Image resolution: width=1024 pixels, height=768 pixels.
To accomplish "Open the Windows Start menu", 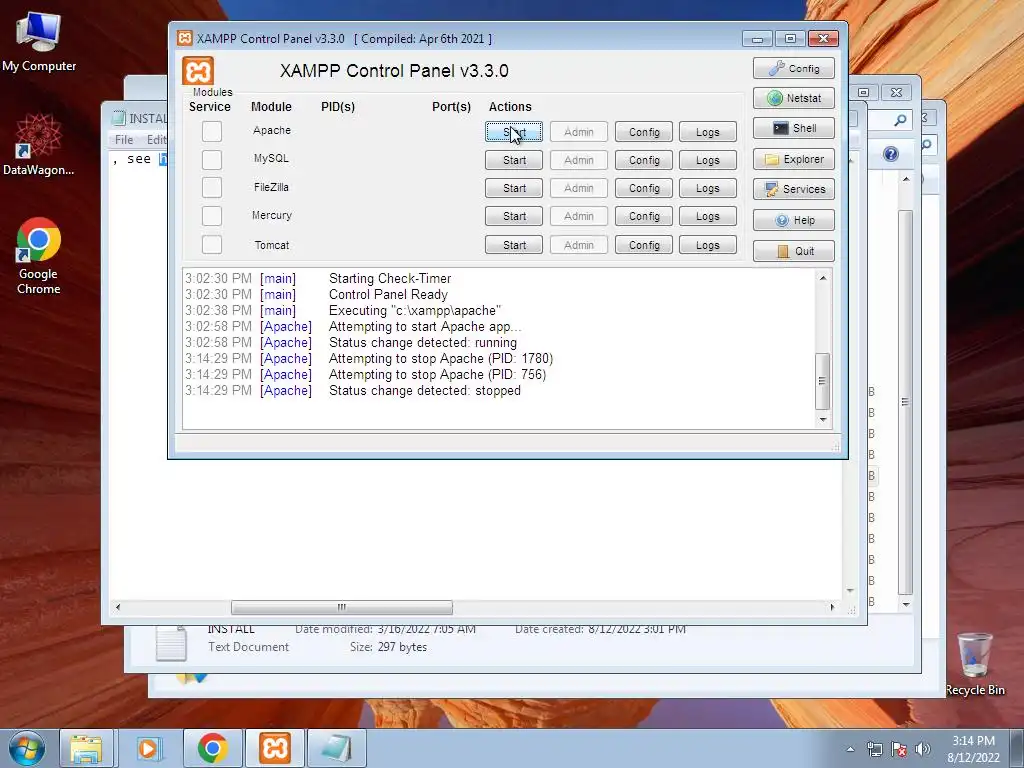I will pos(27,748).
